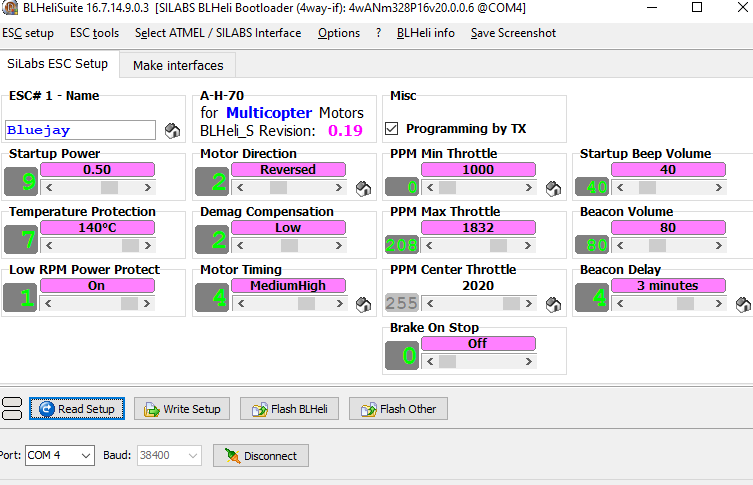Click the Startup Power slider thumb
The width and height of the screenshot is (753, 485).
109,187
